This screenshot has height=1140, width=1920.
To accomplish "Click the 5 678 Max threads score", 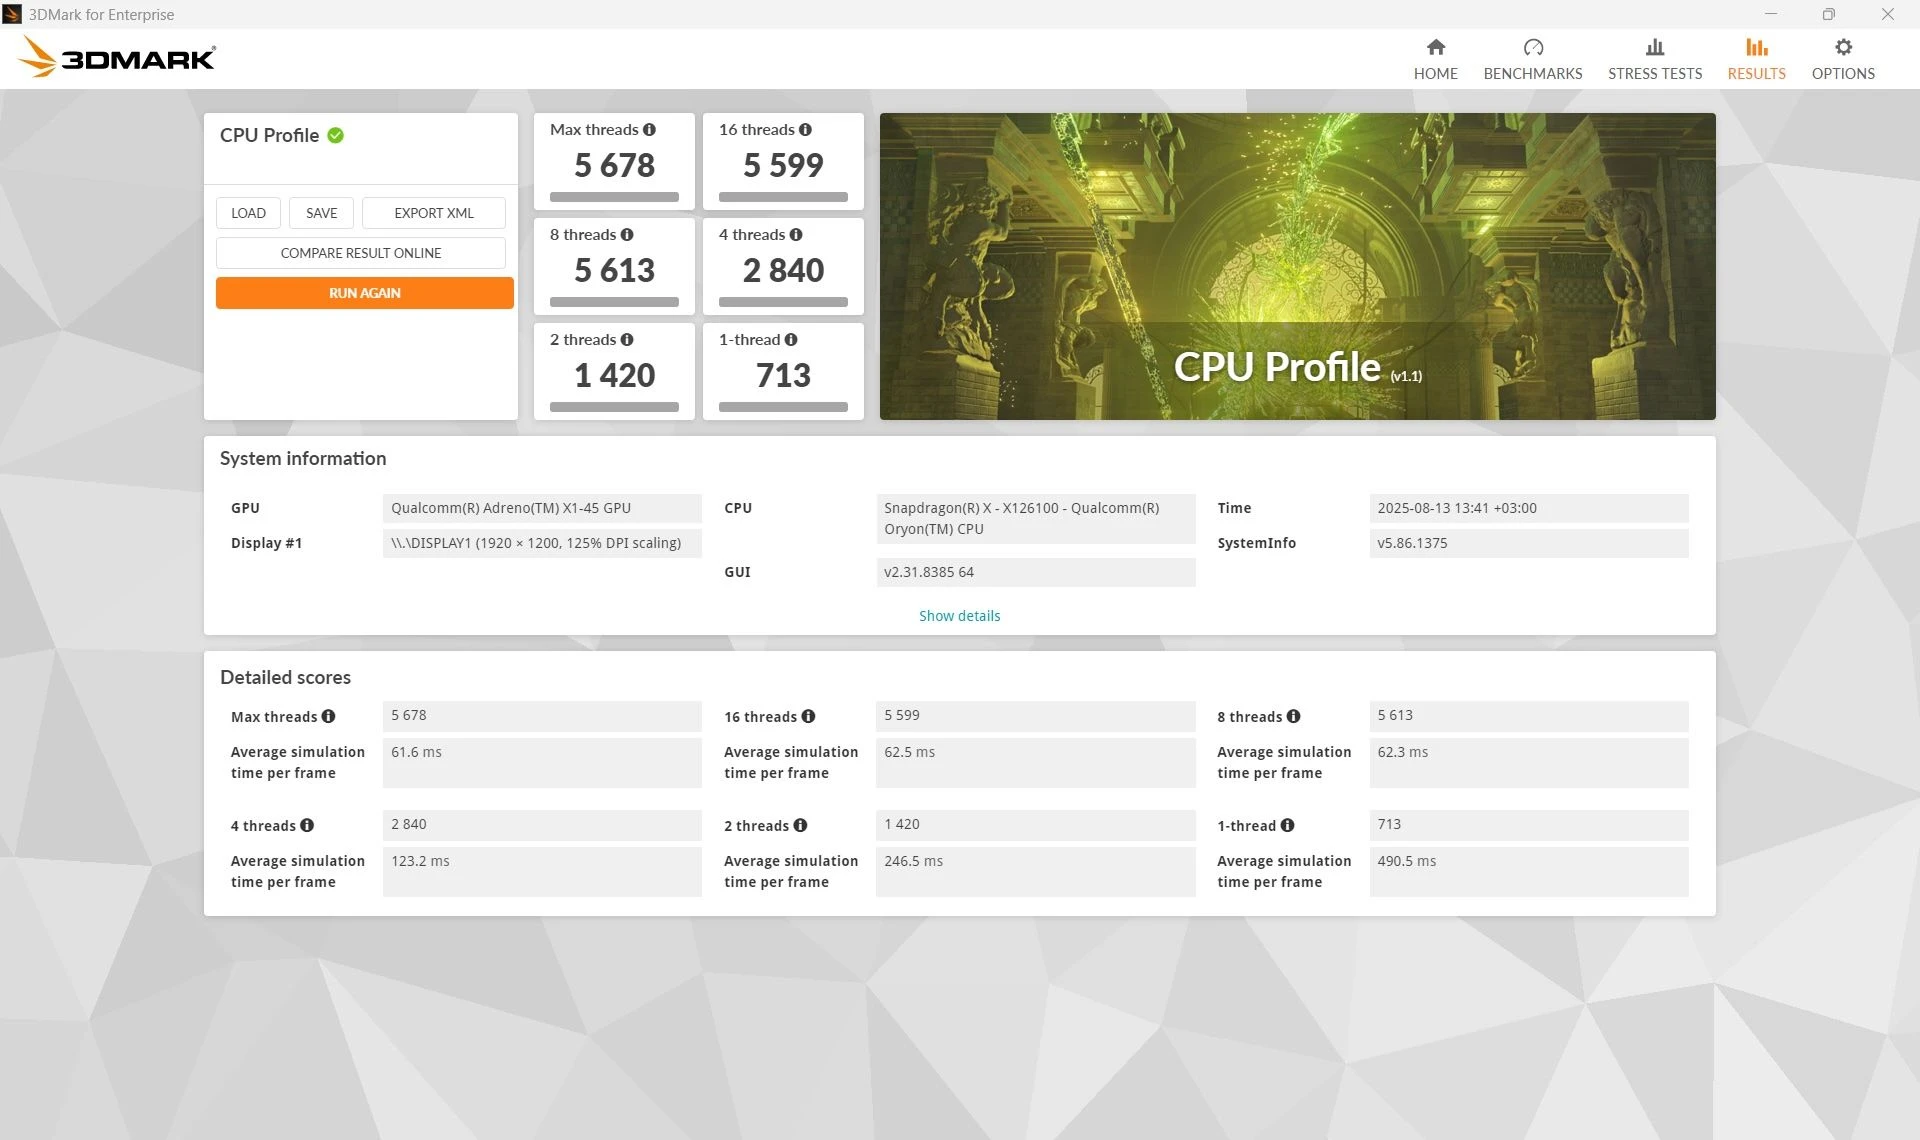I will [614, 165].
